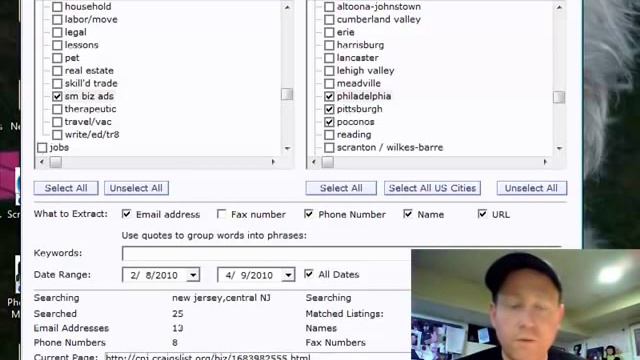Uncheck the sm biz ads checkbox
The width and height of the screenshot is (640, 360).
(57, 96)
